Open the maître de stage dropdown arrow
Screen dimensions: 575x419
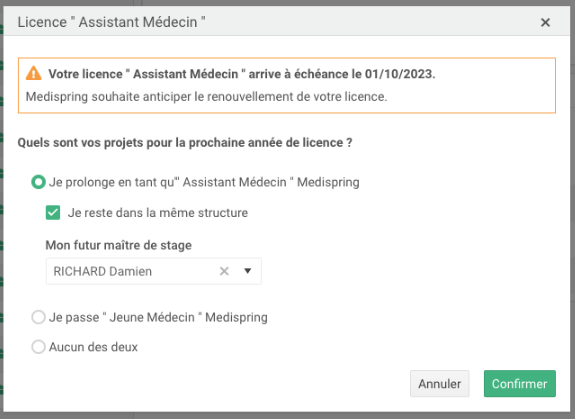click(248, 271)
